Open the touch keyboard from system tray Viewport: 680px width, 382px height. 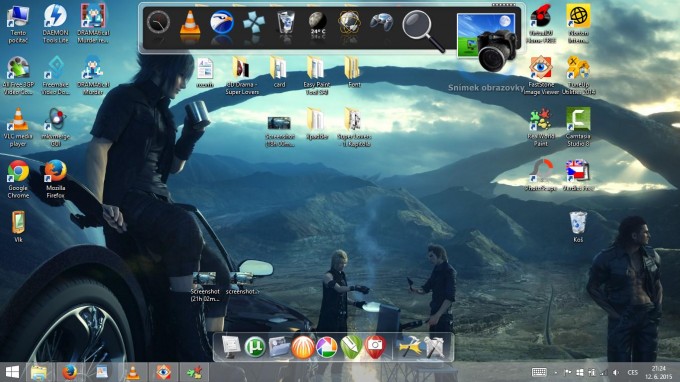pyautogui.click(x=539, y=372)
